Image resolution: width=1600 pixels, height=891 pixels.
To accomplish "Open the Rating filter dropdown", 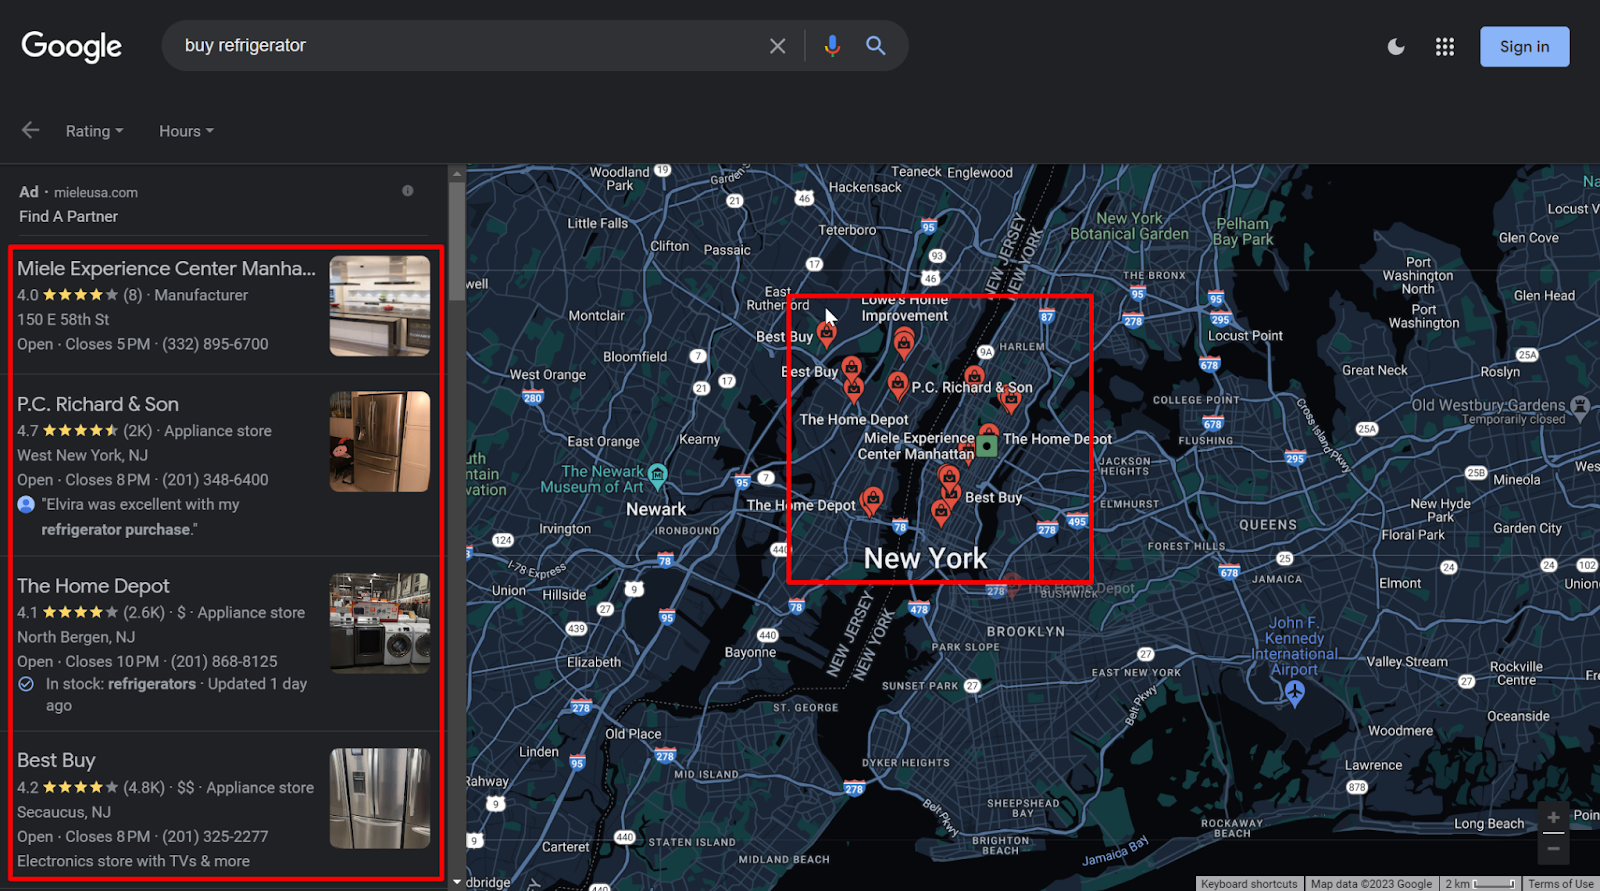I will (95, 131).
